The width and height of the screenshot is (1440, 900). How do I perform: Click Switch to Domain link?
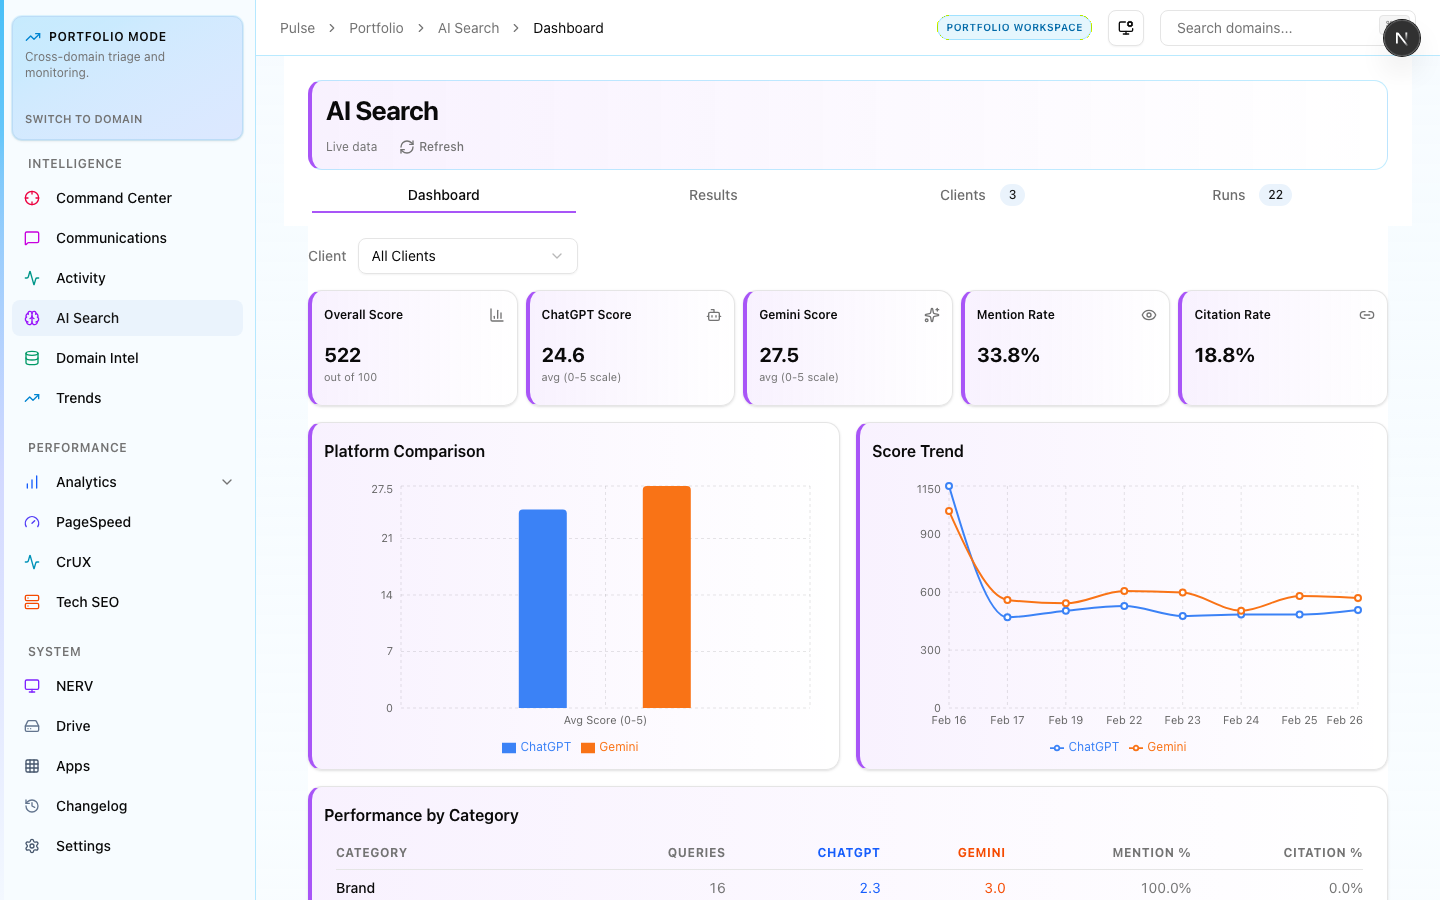point(84,119)
